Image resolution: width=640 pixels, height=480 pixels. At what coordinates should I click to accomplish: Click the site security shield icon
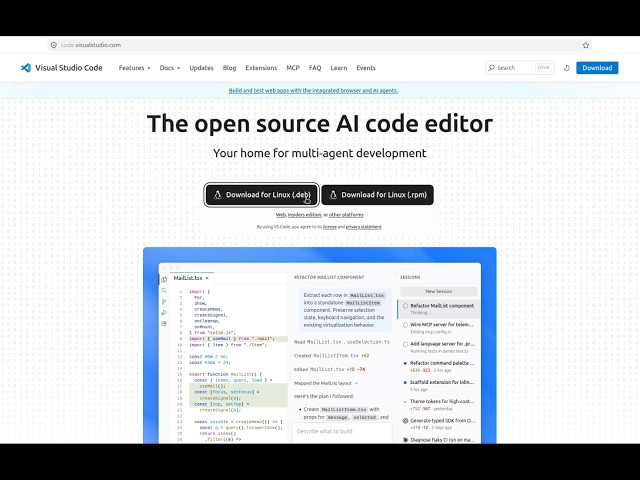point(53,45)
